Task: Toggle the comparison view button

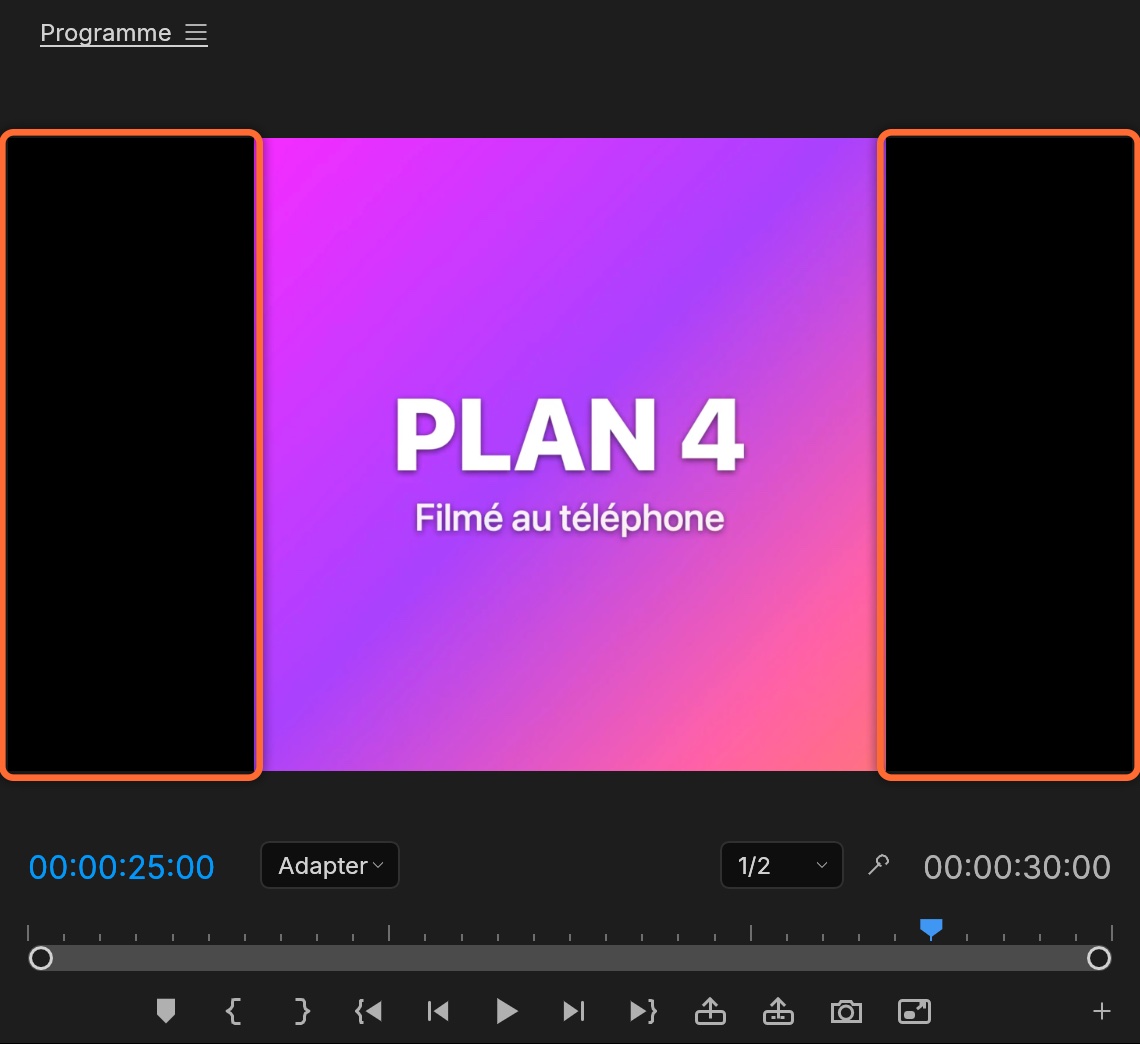Action: pyautogui.click(x=914, y=1012)
